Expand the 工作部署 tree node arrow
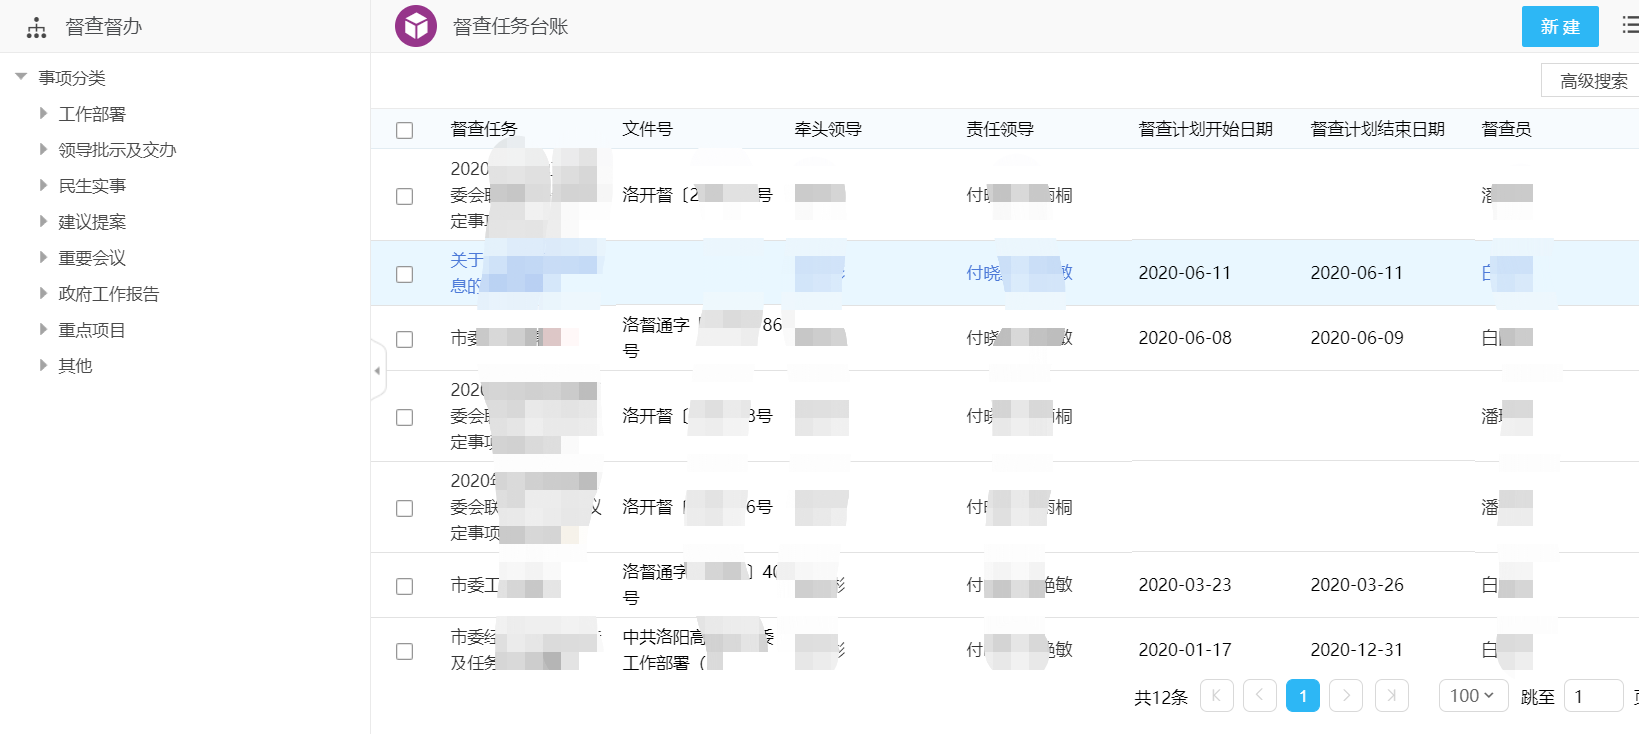 coord(43,113)
